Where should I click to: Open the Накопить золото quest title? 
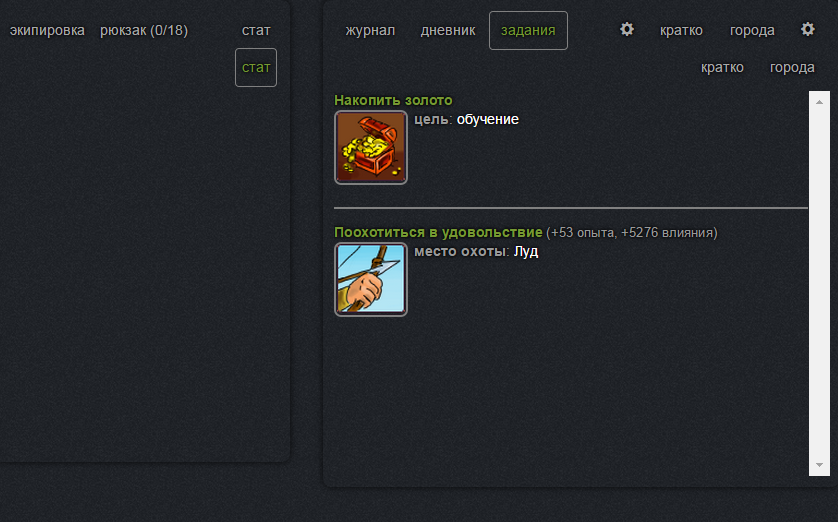click(x=393, y=100)
